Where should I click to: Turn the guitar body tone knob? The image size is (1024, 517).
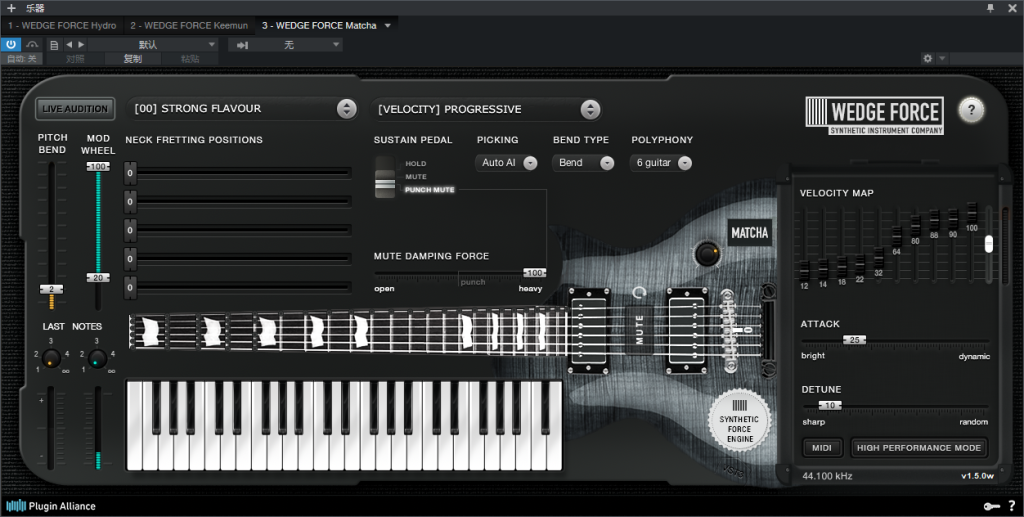(707, 253)
